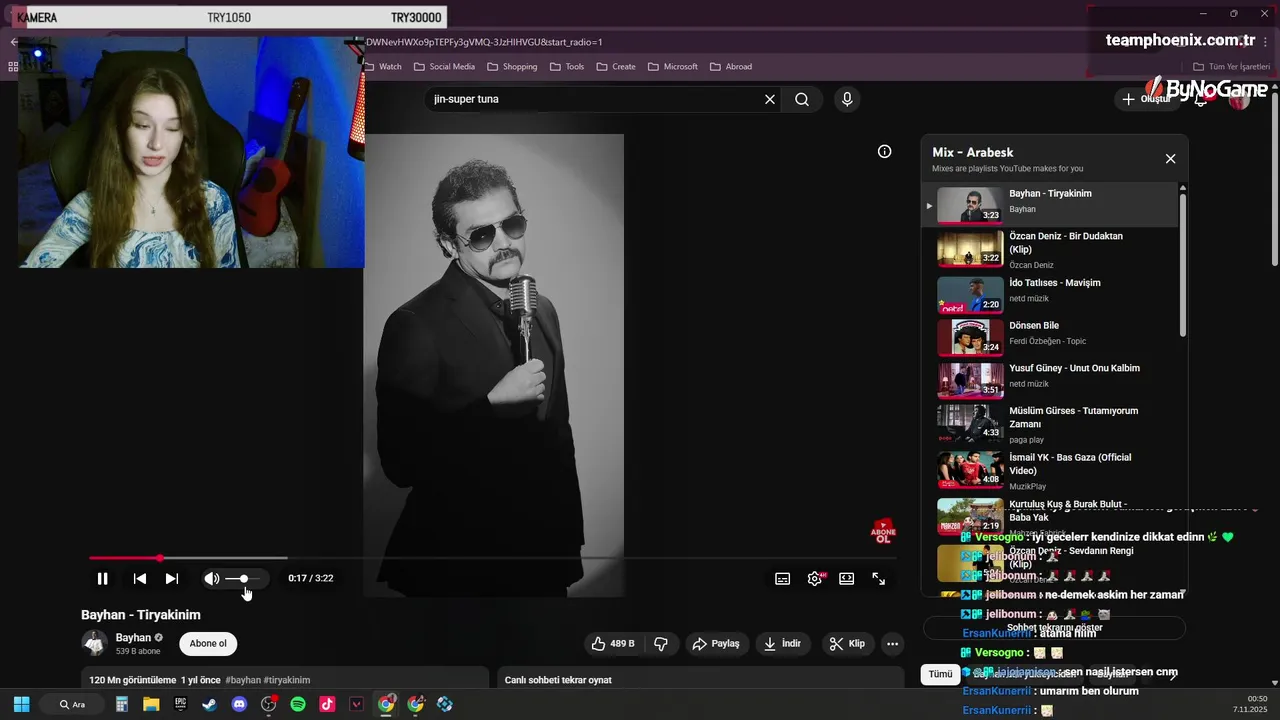
Task: Mute the video via speaker icon
Action: pos(212,578)
